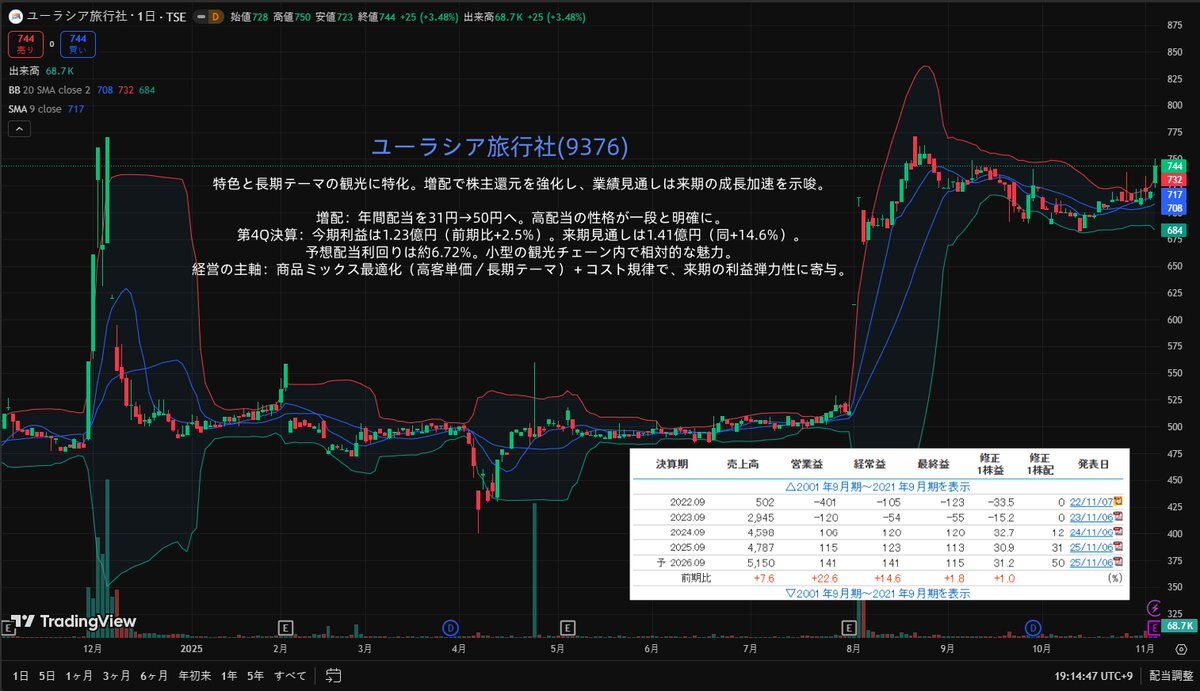The image size is (1200, 691).
Task: Click the PDF icon beside 22/11/07
Action: tap(1116, 501)
